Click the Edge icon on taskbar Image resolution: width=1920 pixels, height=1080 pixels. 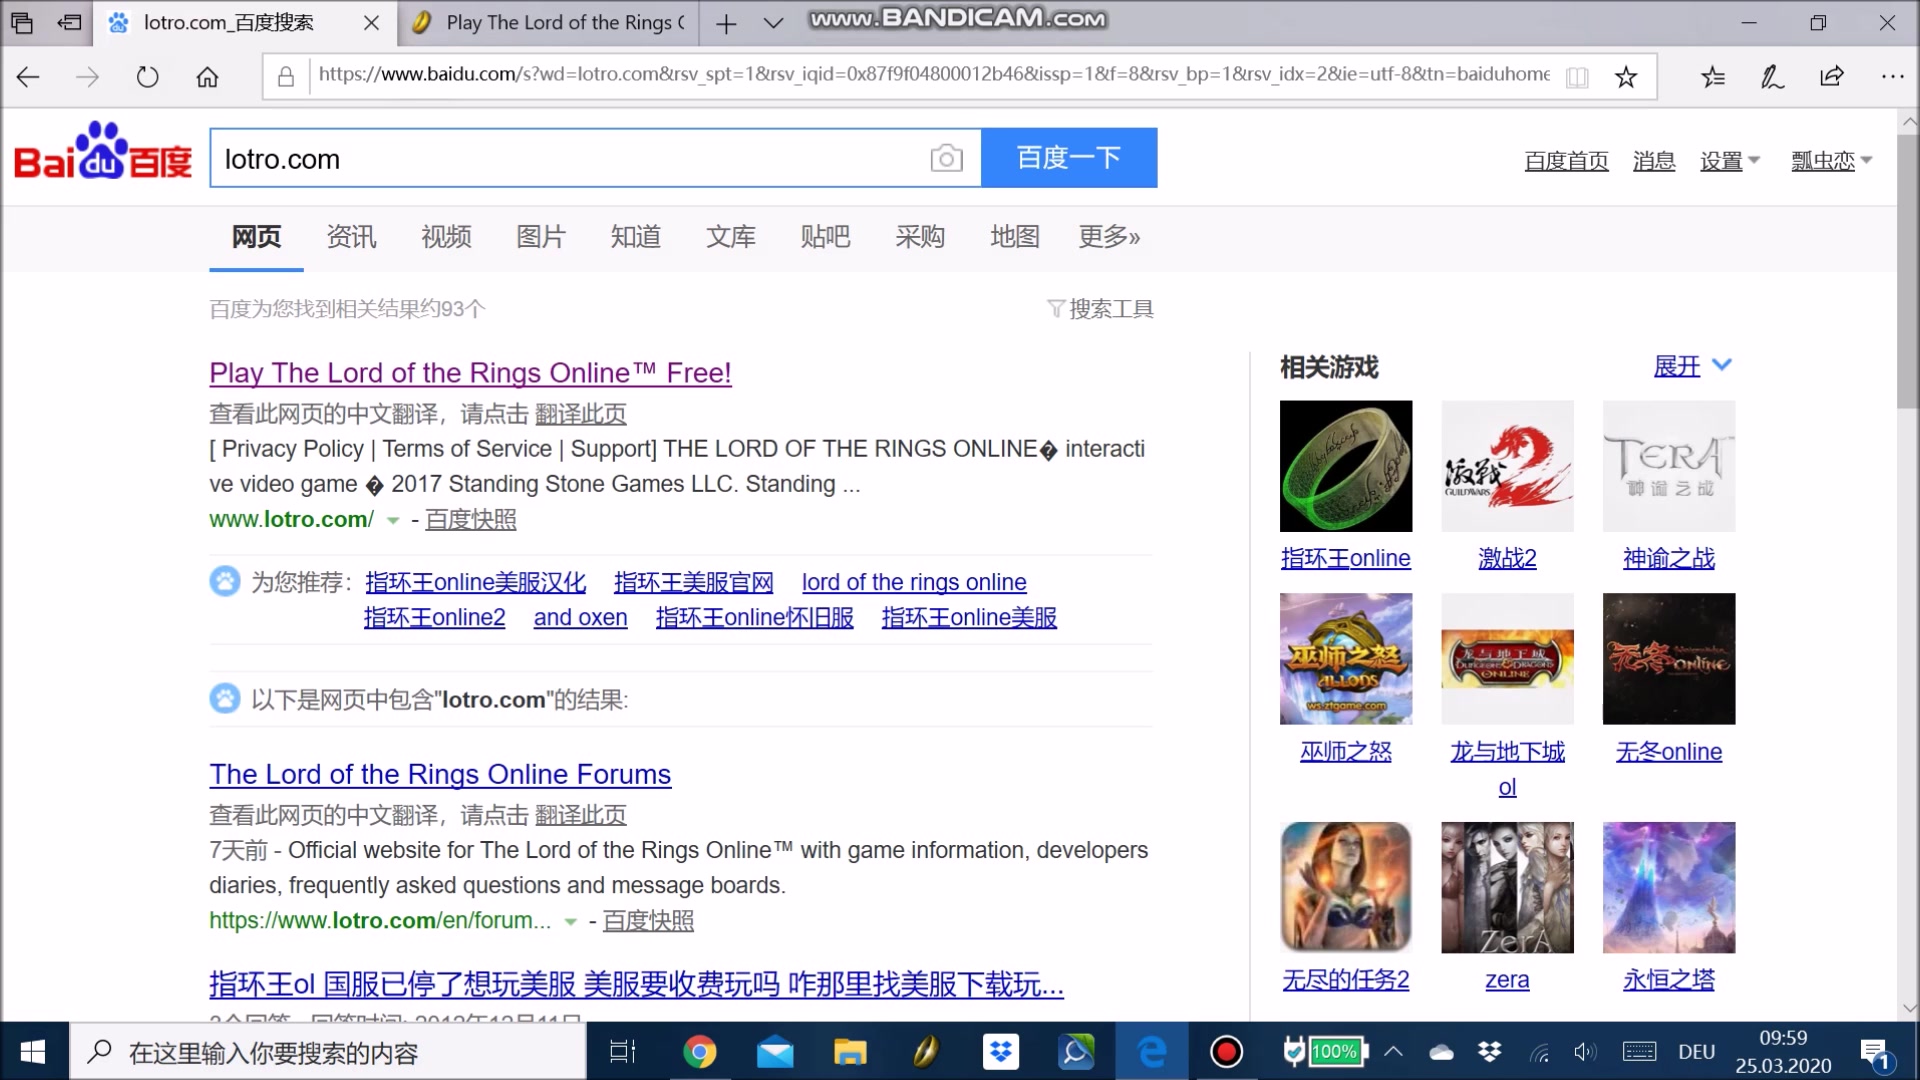point(1152,1052)
